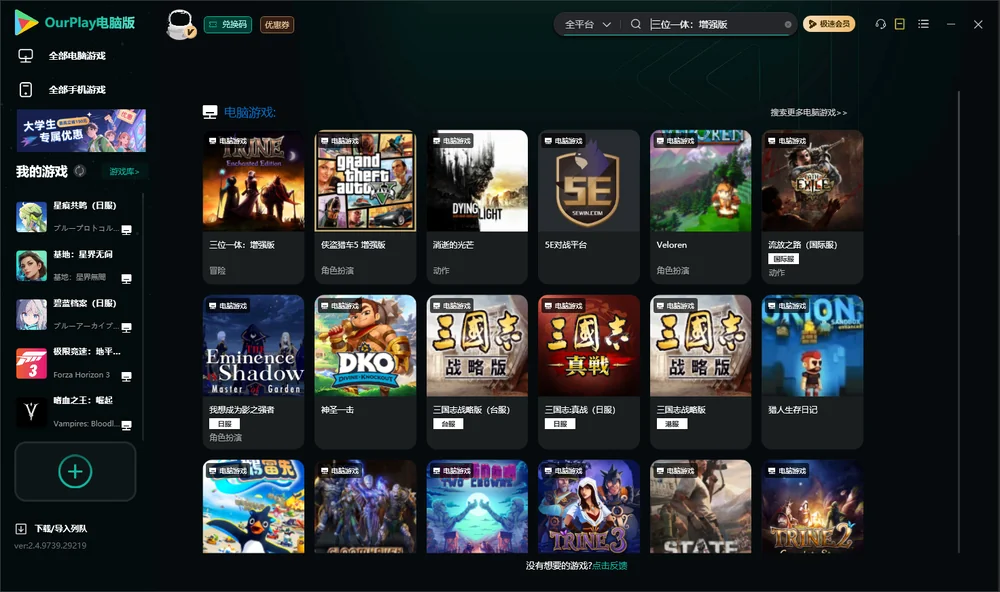Open the user avatar profile

coord(180,24)
